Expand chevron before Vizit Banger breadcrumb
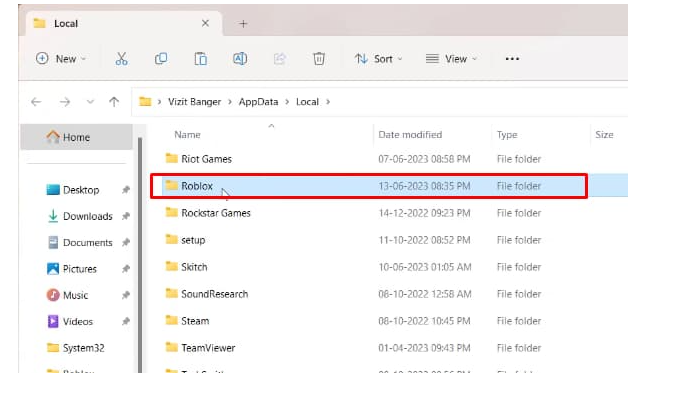The width and height of the screenshot is (698, 393). [x=159, y=102]
